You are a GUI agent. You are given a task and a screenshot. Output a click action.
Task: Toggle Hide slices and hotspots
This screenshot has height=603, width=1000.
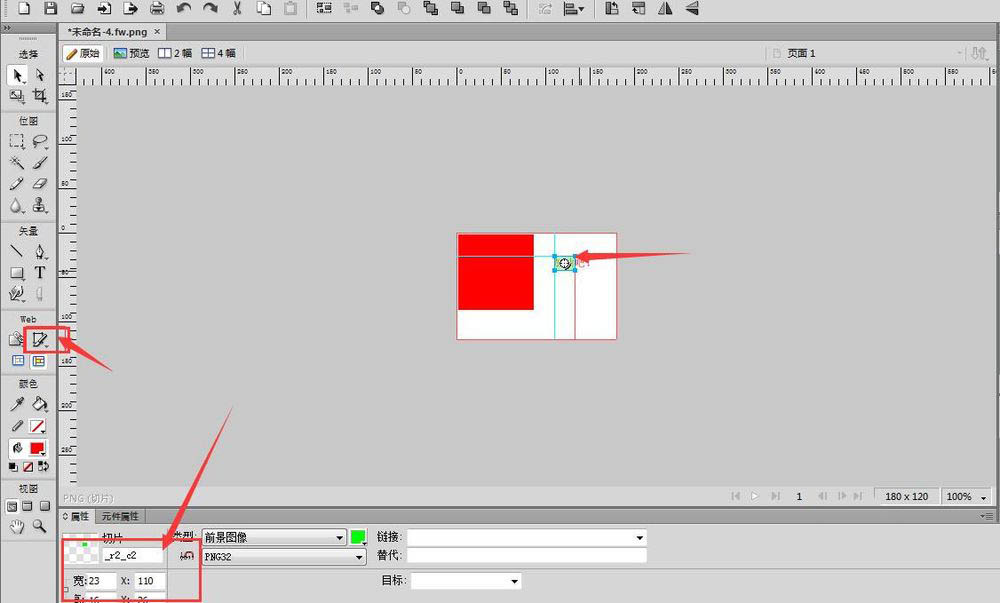pyautogui.click(x=18, y=361)
